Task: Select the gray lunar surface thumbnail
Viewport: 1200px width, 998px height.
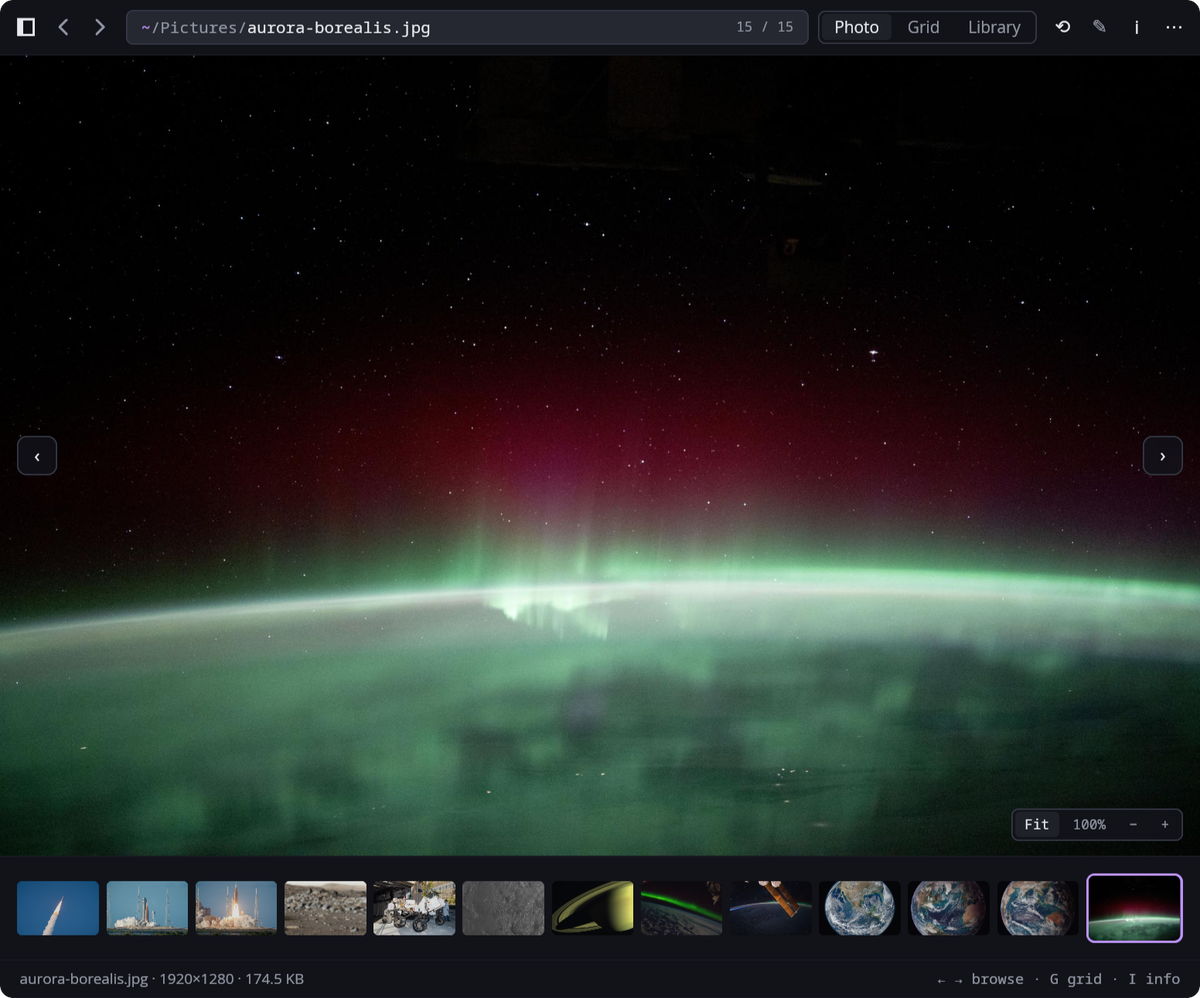Action: click(503, 908)
